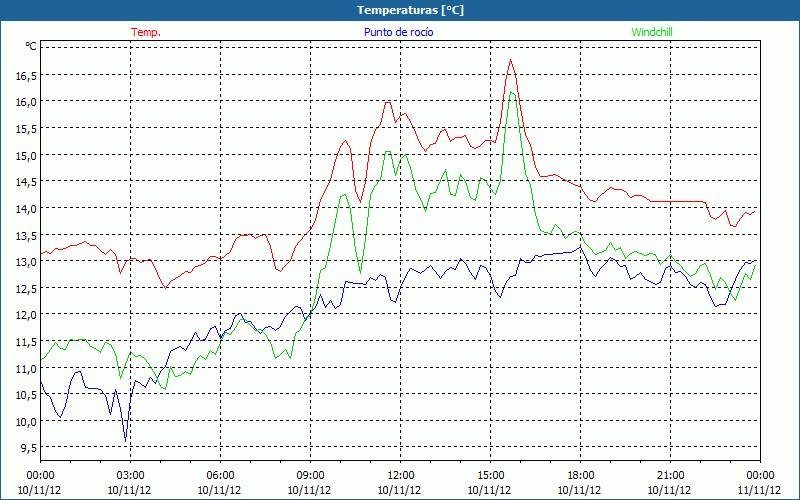Screen dimensions: 800x500
Task: Click the 13,0 y-axis value
Action: point(26,262)
